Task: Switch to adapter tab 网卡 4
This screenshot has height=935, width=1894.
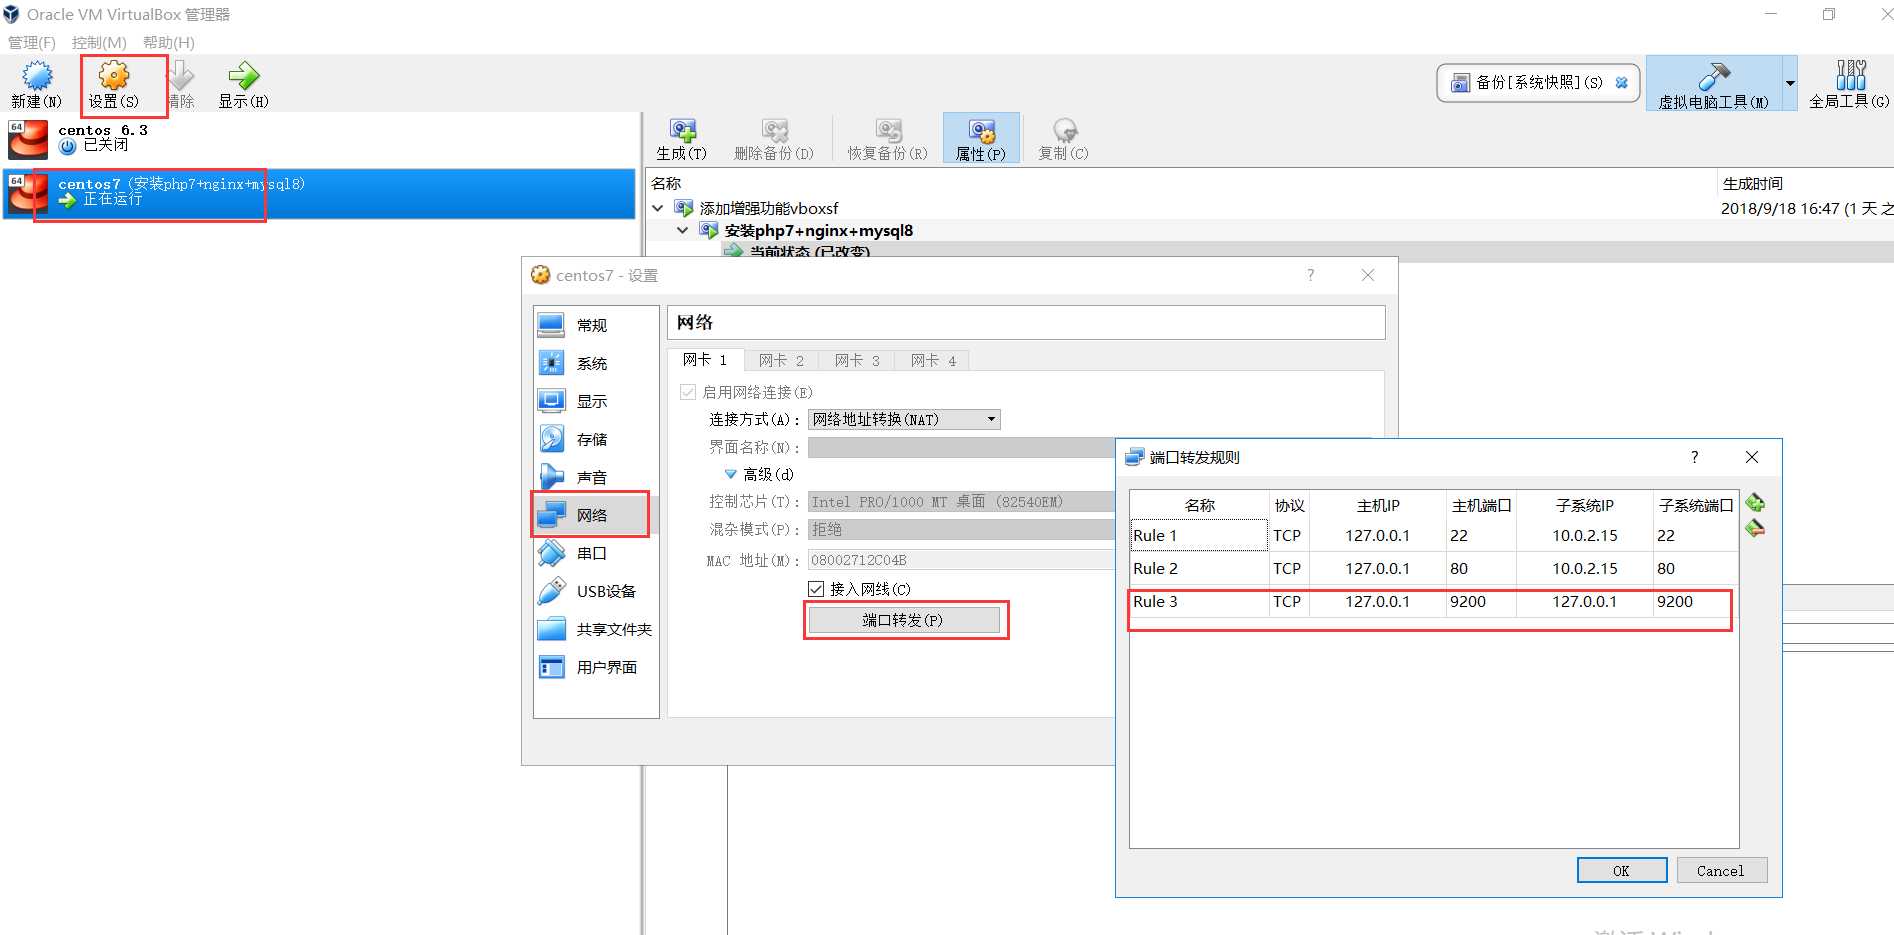Action: (x=933, y=361)
